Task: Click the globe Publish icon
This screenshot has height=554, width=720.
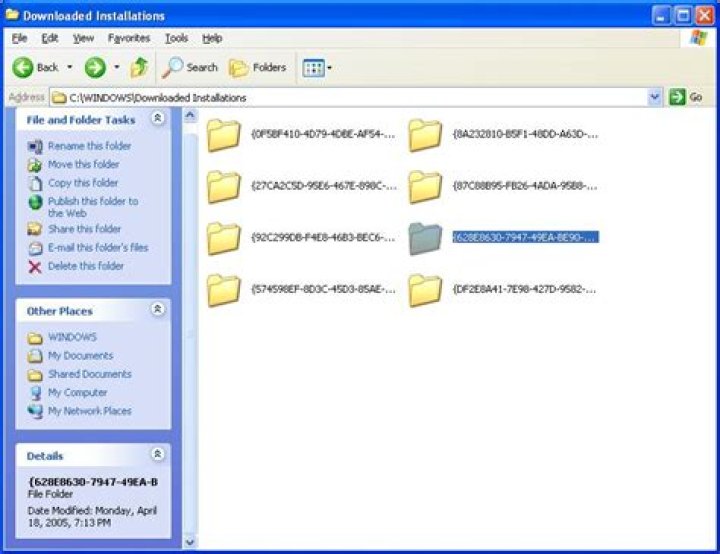Action: tap(35, 202)
